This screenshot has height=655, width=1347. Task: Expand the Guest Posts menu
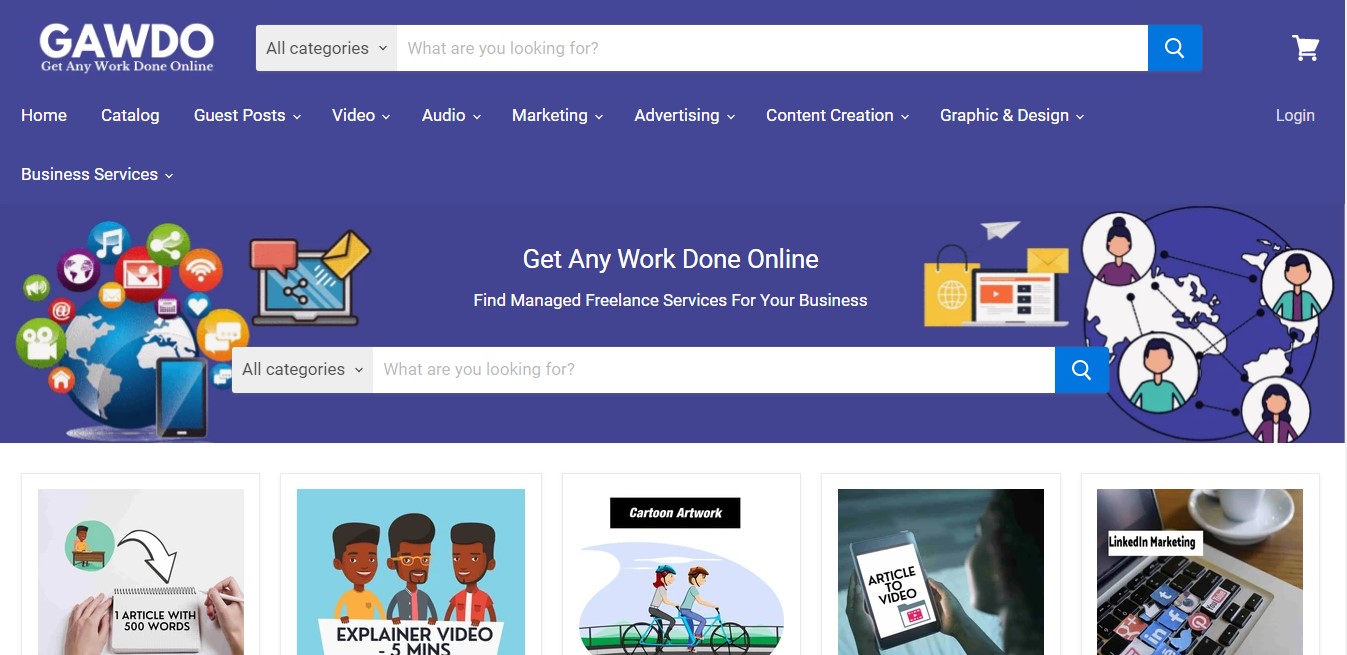(247, 116)
